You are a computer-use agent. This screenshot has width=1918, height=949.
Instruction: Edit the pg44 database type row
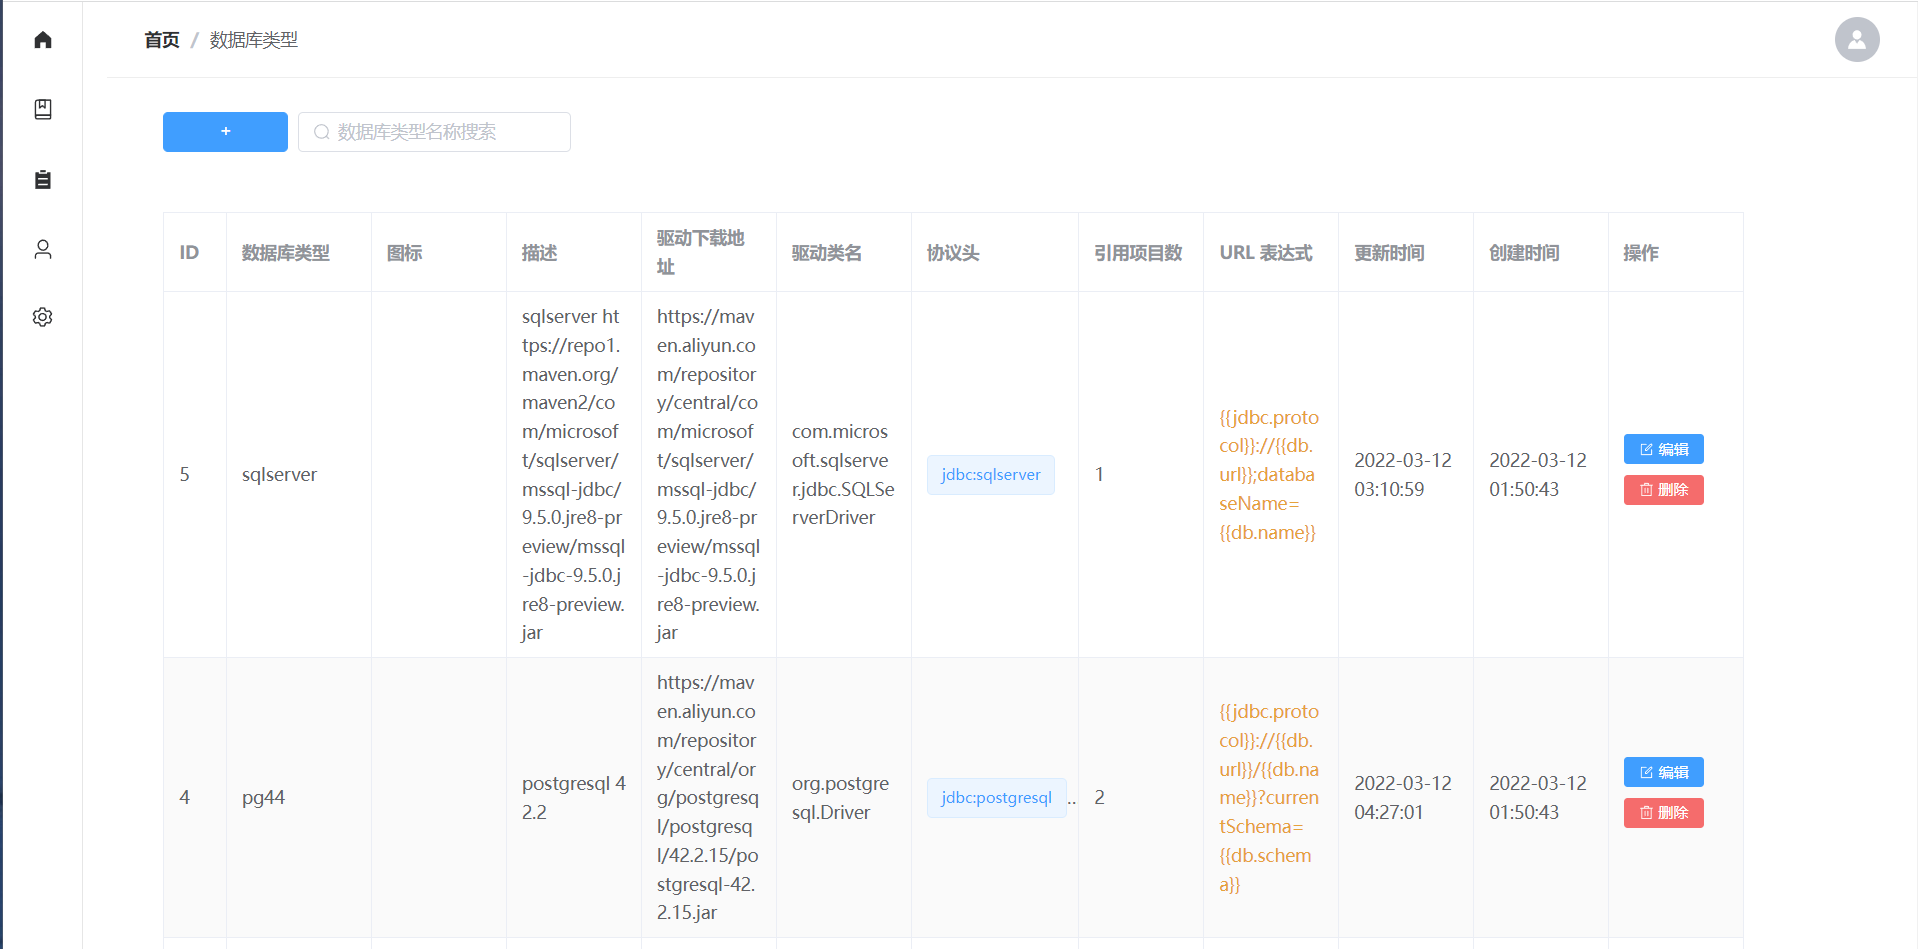pyautogui.click(x=1663, y=772)
